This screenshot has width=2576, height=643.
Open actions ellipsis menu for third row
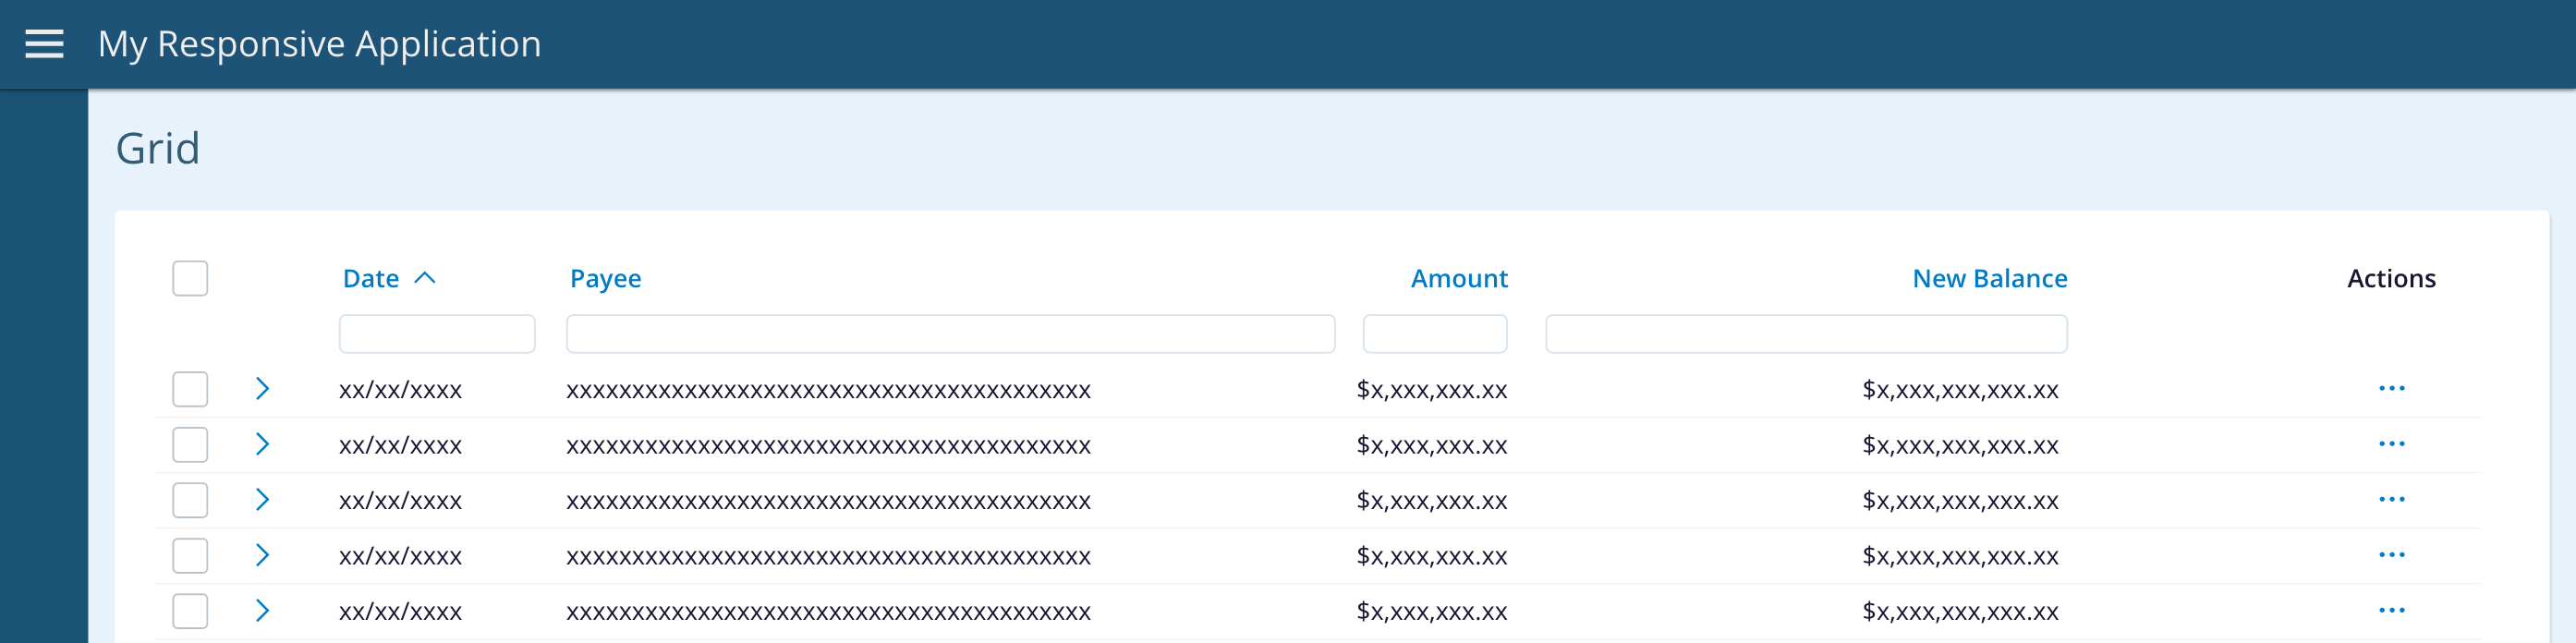click(x=2391, y=499)
